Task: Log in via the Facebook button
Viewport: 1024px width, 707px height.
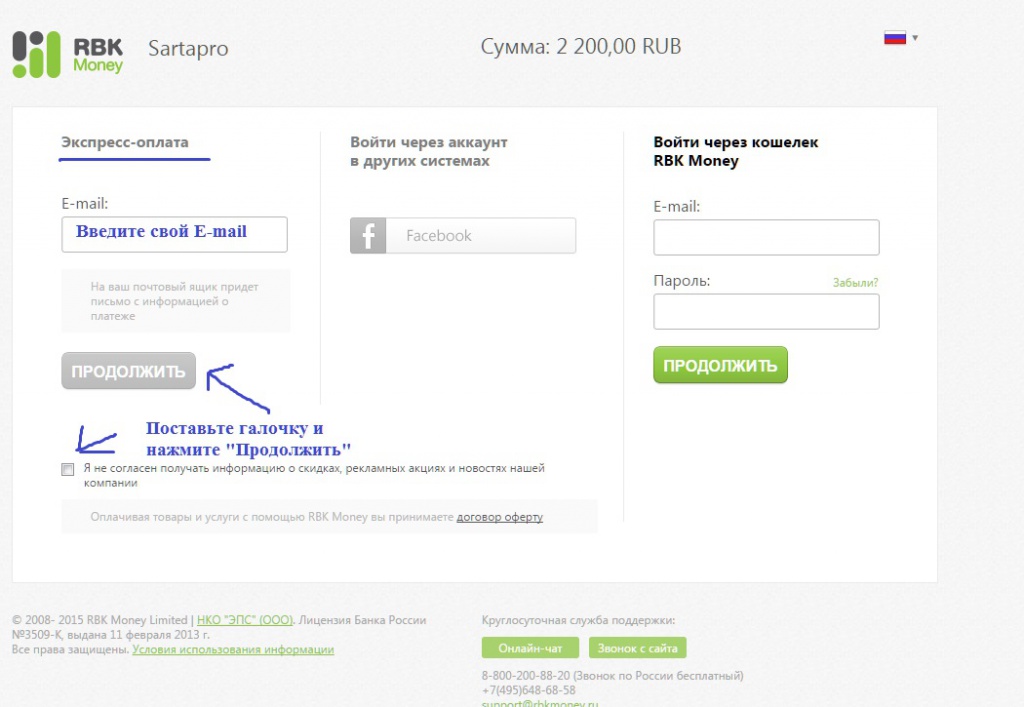Action: tap(463, 236)
